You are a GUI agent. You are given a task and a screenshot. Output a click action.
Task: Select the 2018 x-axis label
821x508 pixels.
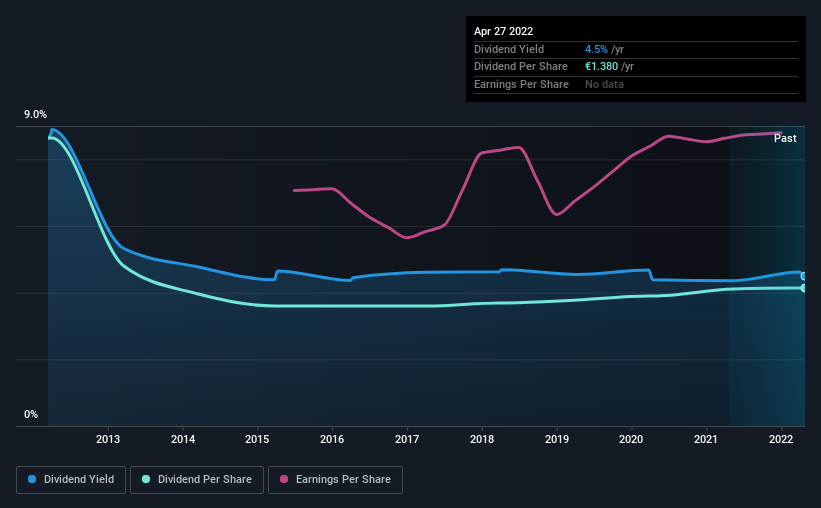click(482, 439)
